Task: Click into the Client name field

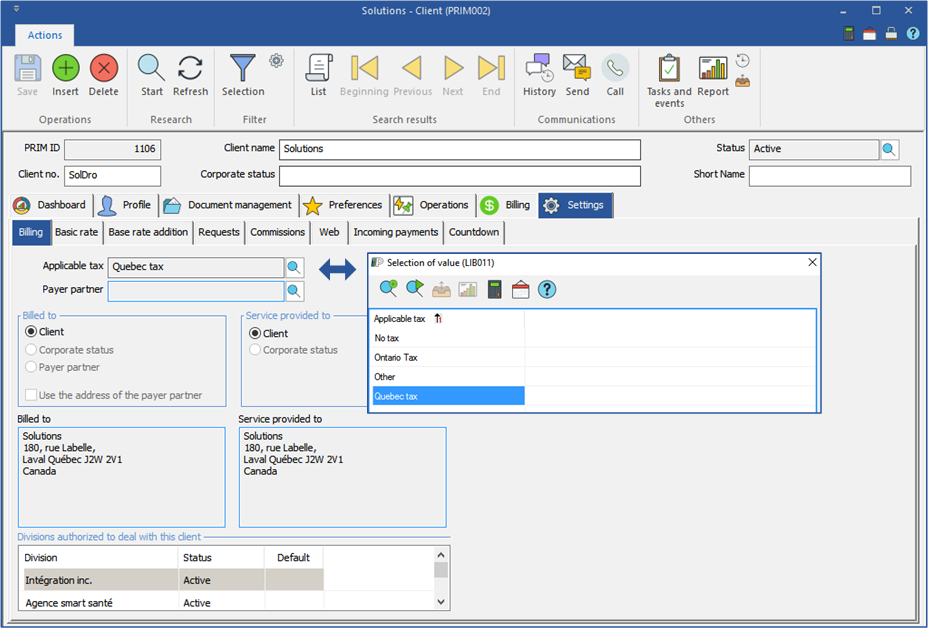Action: (x=460, y=149)
